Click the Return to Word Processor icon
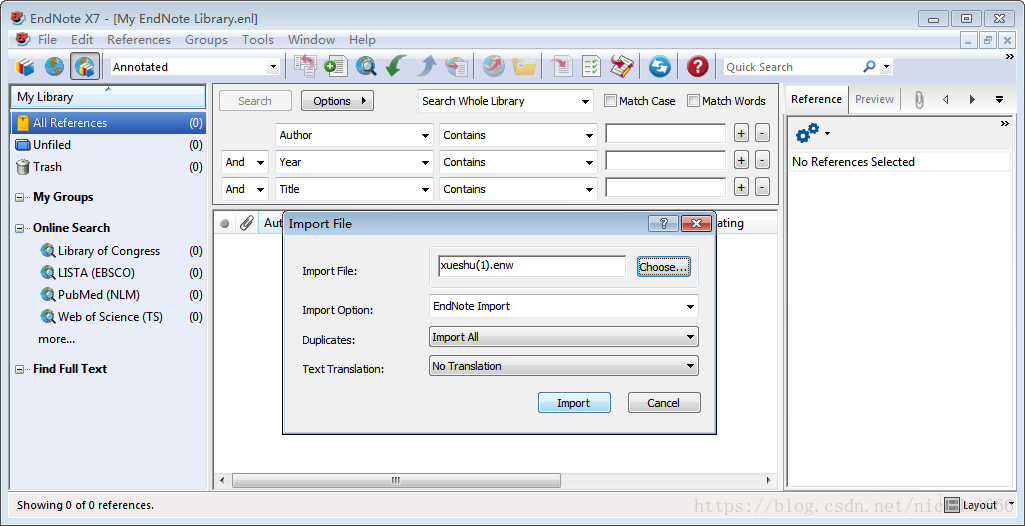 click(622, 66)
